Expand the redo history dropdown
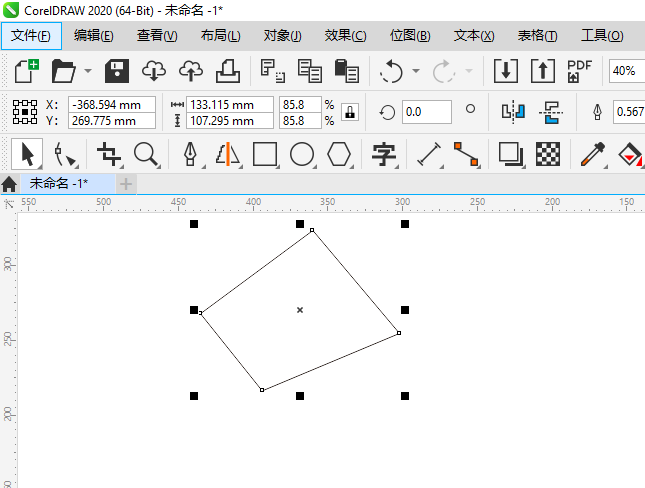645x488 pixels. tap(469, 71)
